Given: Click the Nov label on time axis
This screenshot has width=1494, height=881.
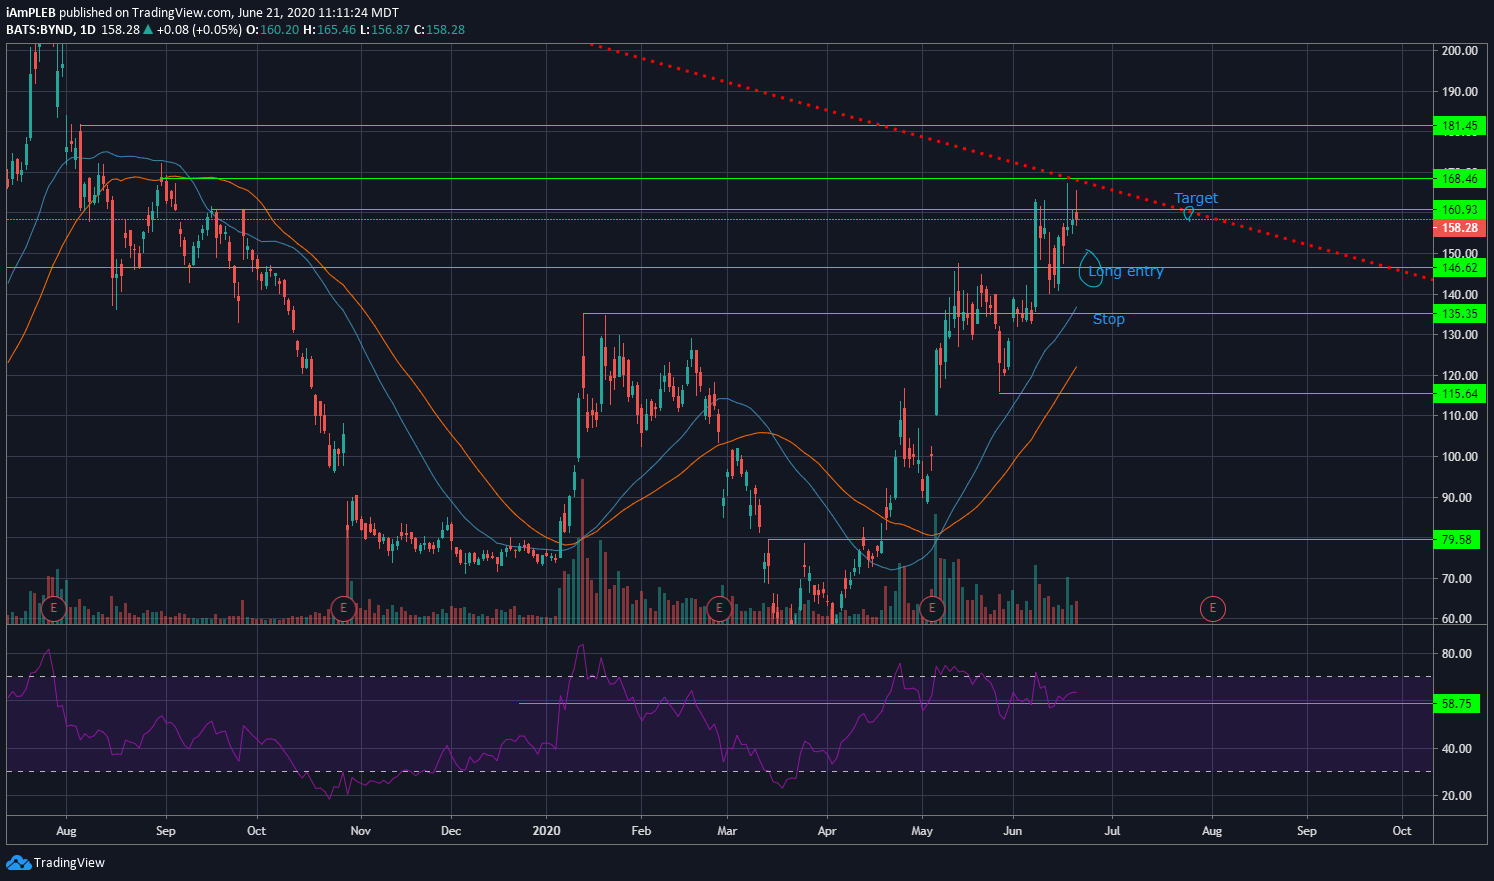Looking at the screenshot, I should (361, 831).
